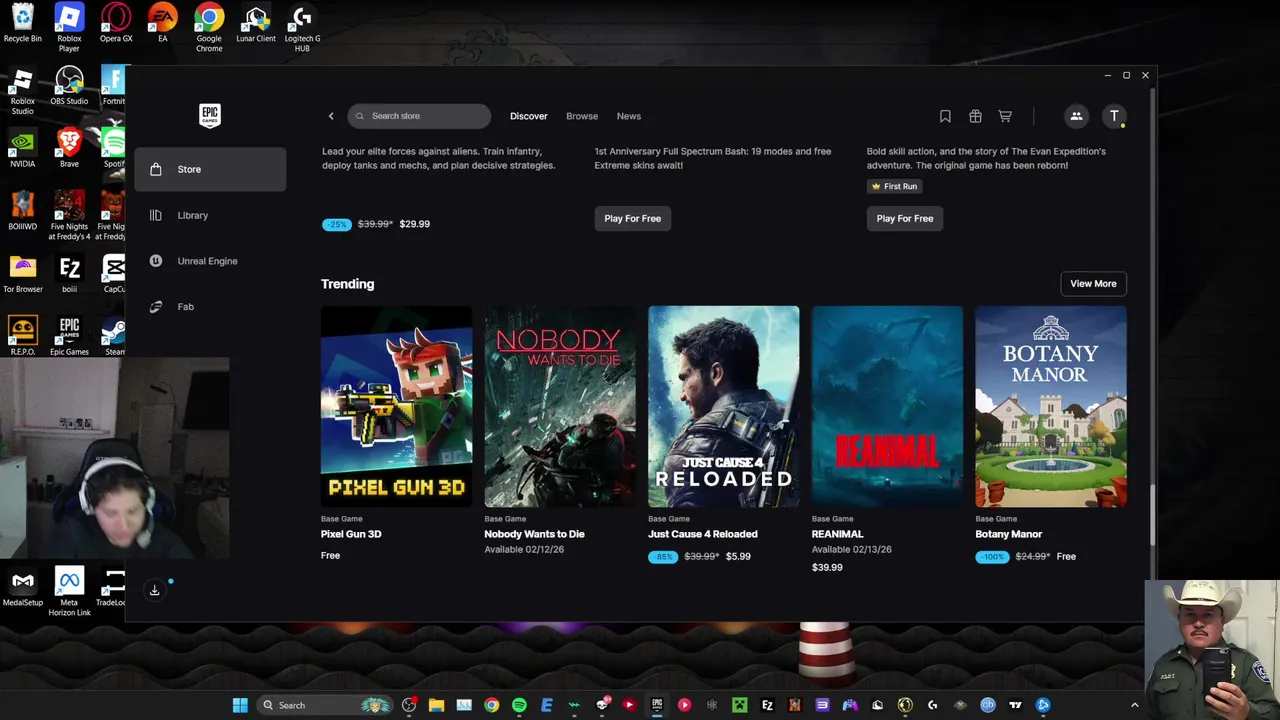Open File Explorer from the taskbar

pos(436,705)
